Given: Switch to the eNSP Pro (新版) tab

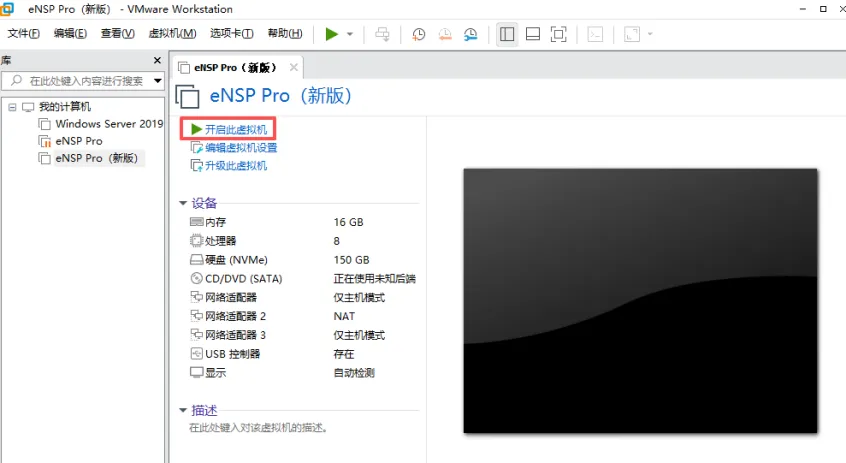Looking at the screenshot, I should 235,67.
